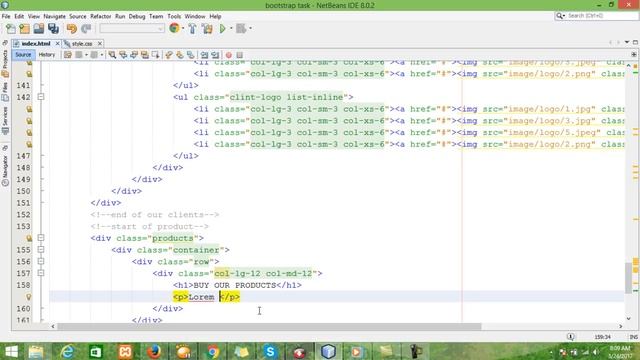Open Skype from the taskbar
The image size is (640, 360).
[x=270, y=351]
